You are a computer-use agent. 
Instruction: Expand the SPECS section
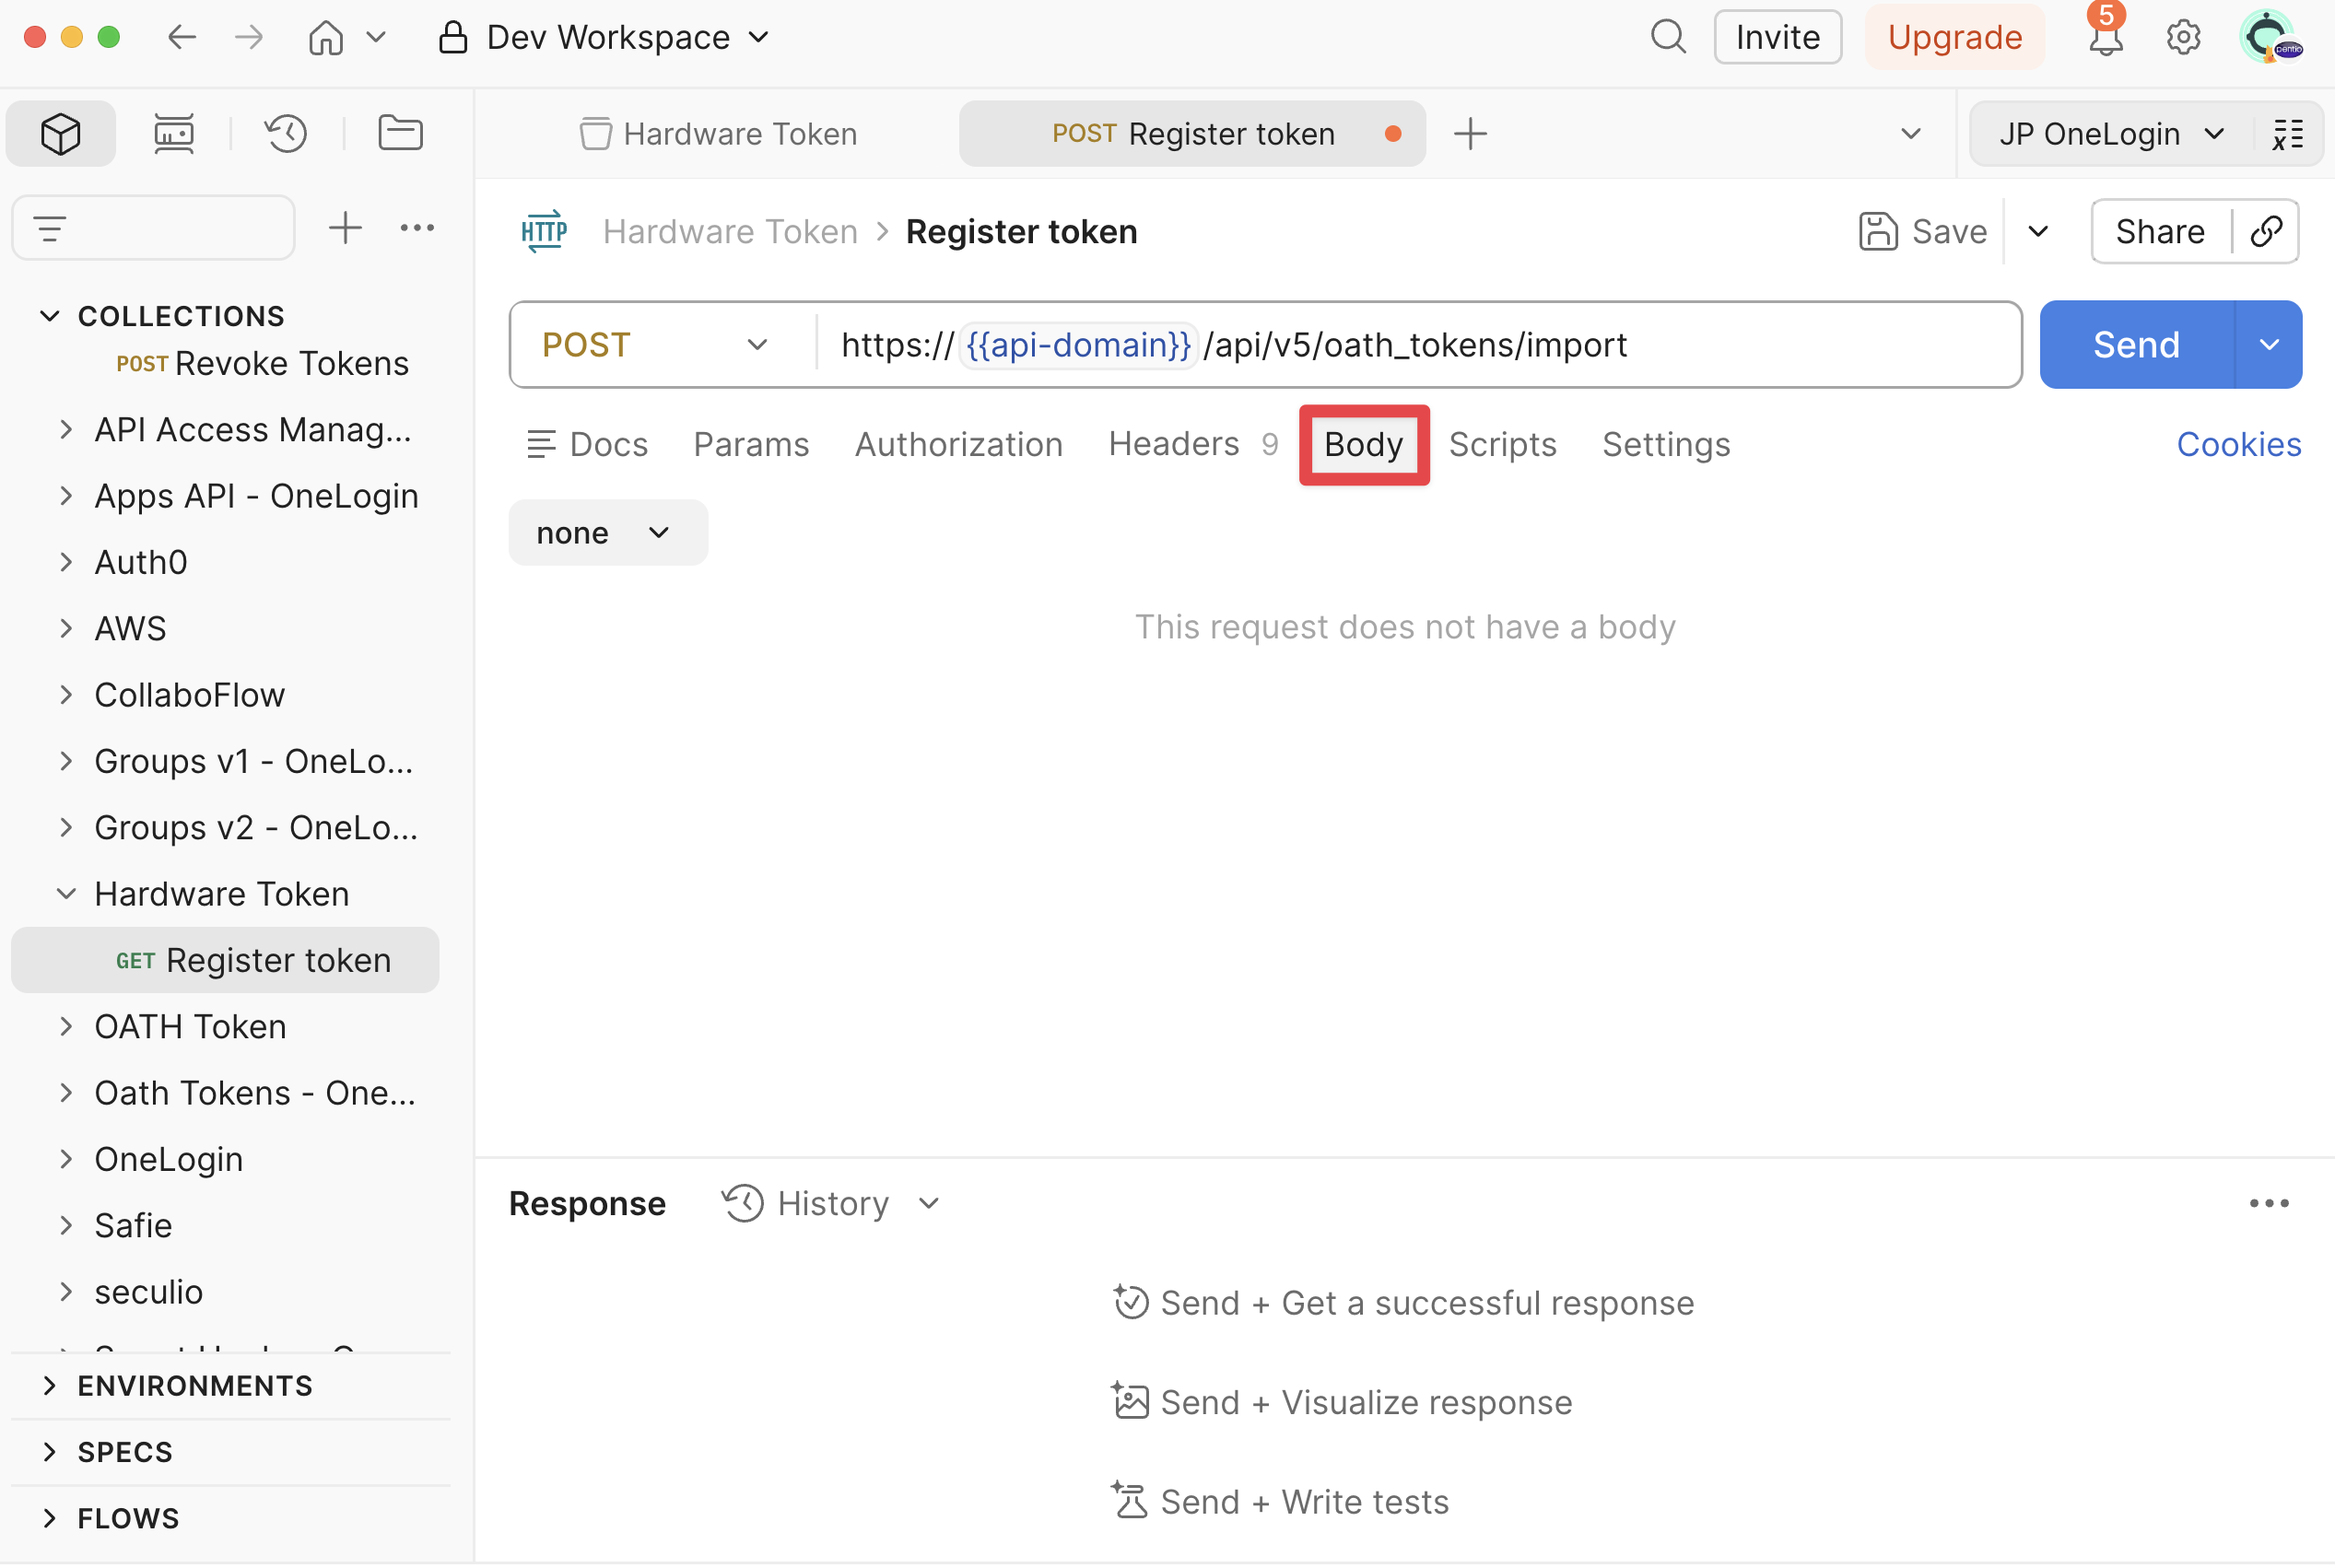pos(49,1451)
